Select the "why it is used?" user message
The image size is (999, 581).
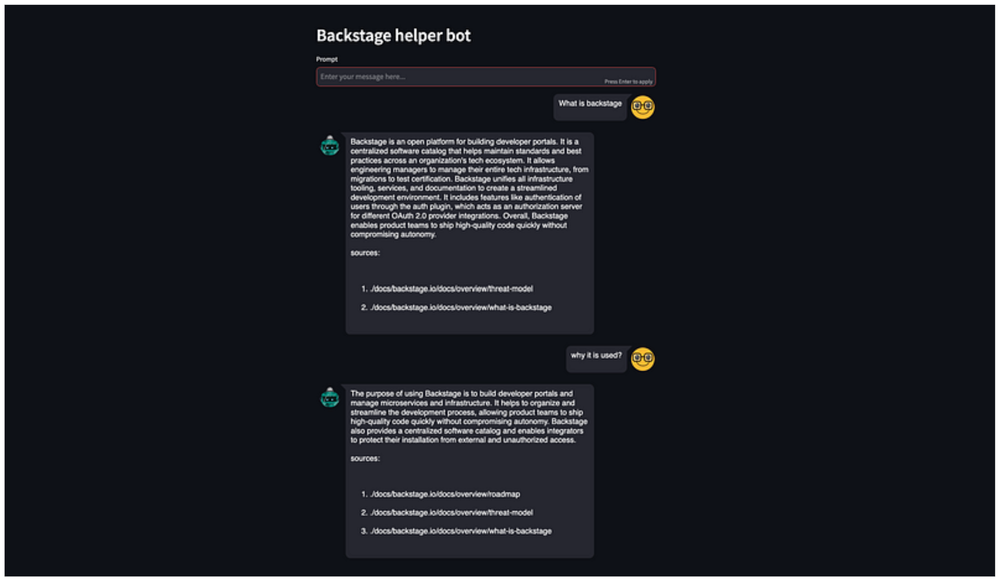tap(596, 356)
